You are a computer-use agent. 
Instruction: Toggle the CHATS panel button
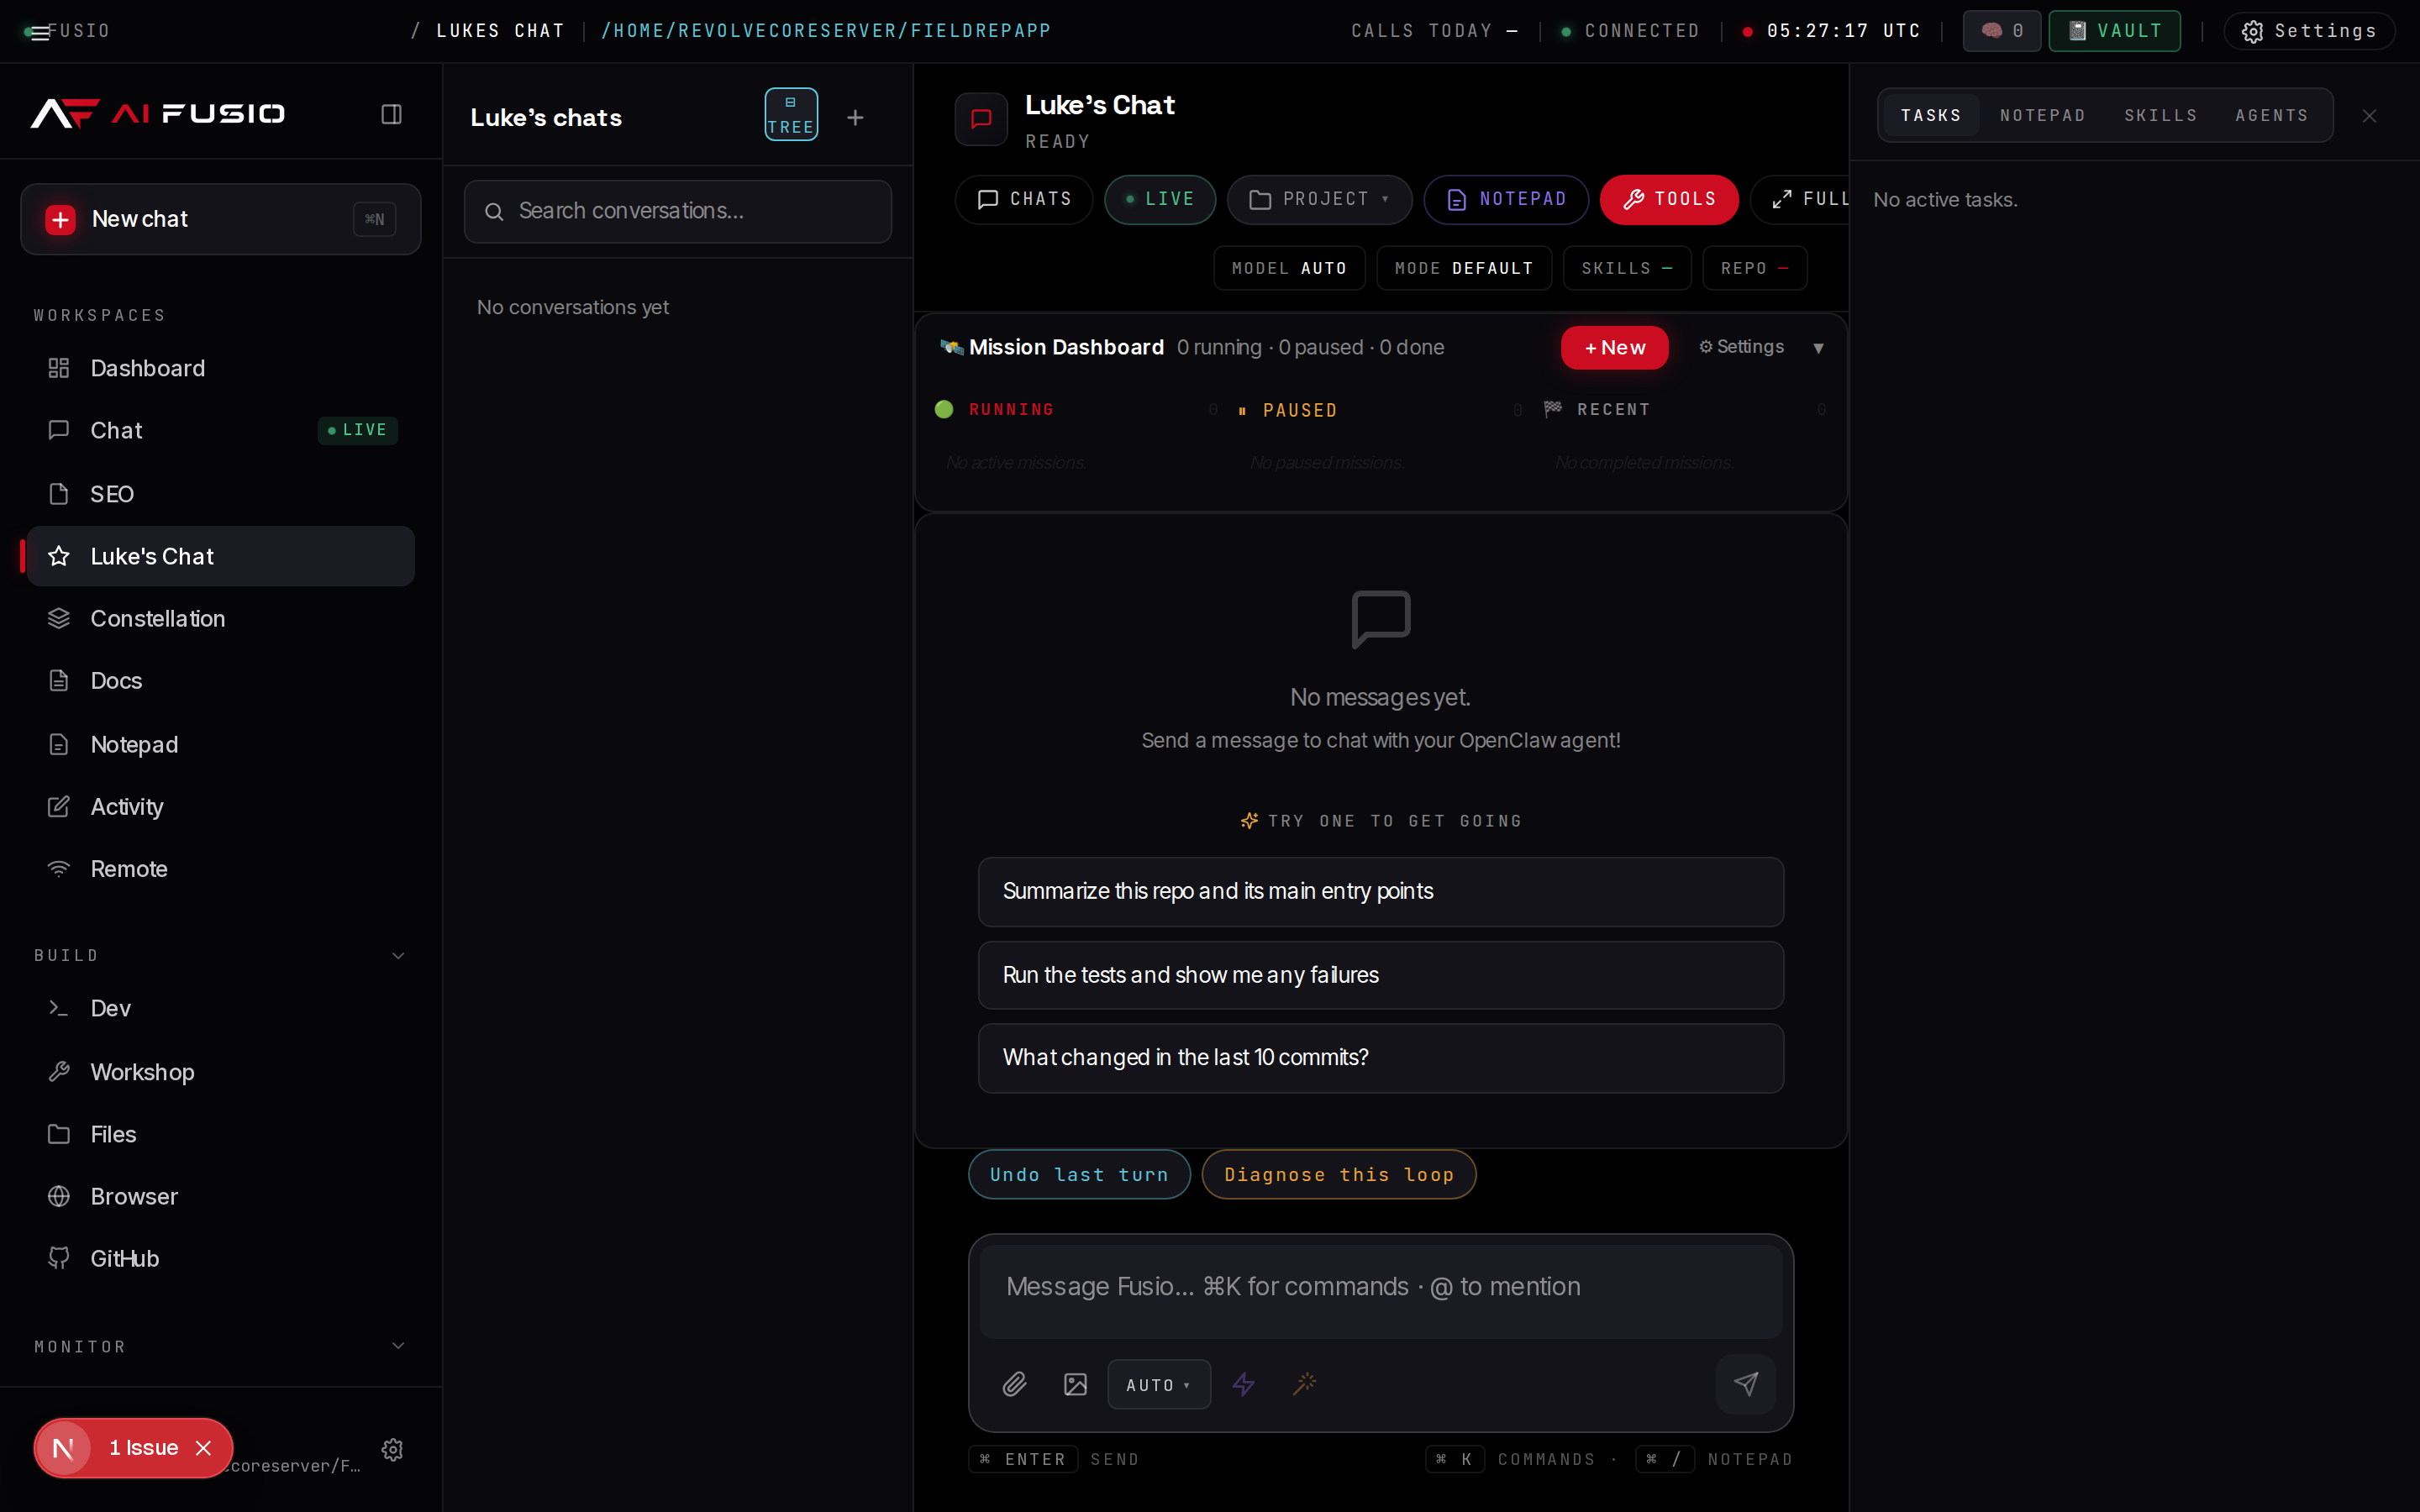point(1023,199)
